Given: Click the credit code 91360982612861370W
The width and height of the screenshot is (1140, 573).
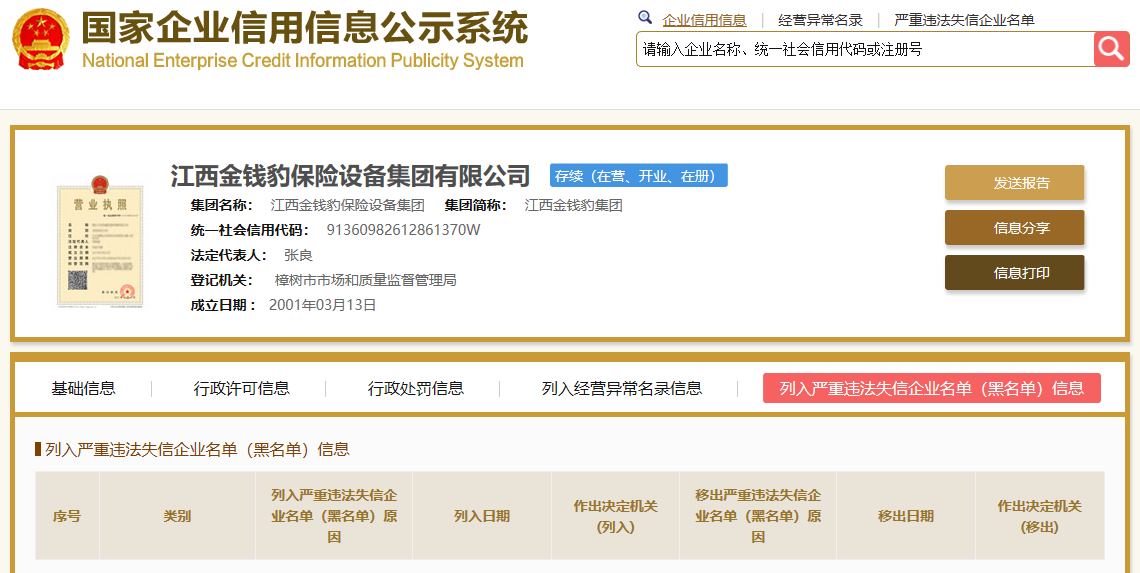Looking at the screenshot, I should [x=404, y=231].
